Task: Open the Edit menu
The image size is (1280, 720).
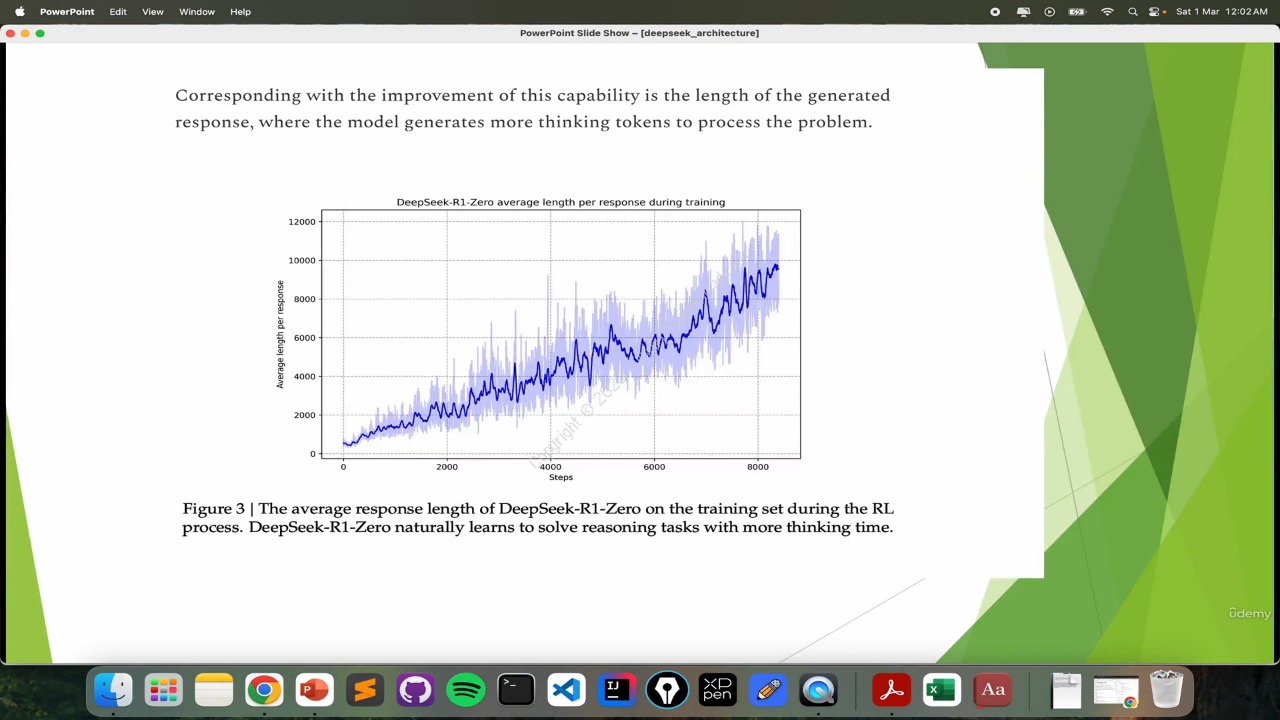Action: 118,12
